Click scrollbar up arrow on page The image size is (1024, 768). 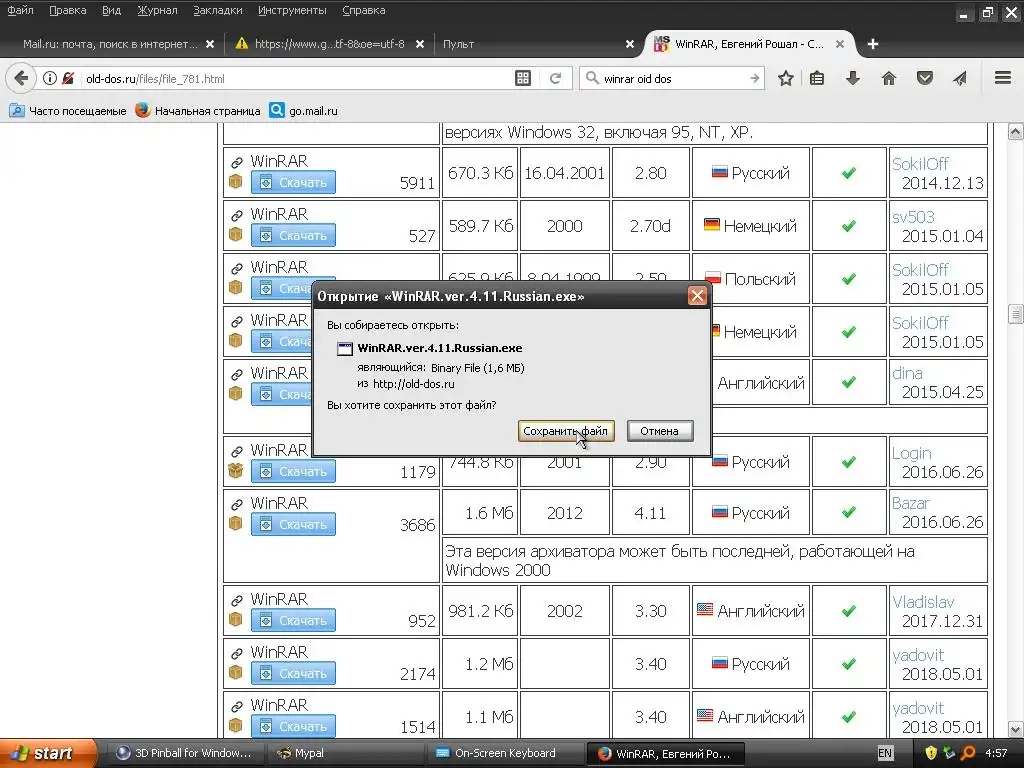pos(1015,132)
